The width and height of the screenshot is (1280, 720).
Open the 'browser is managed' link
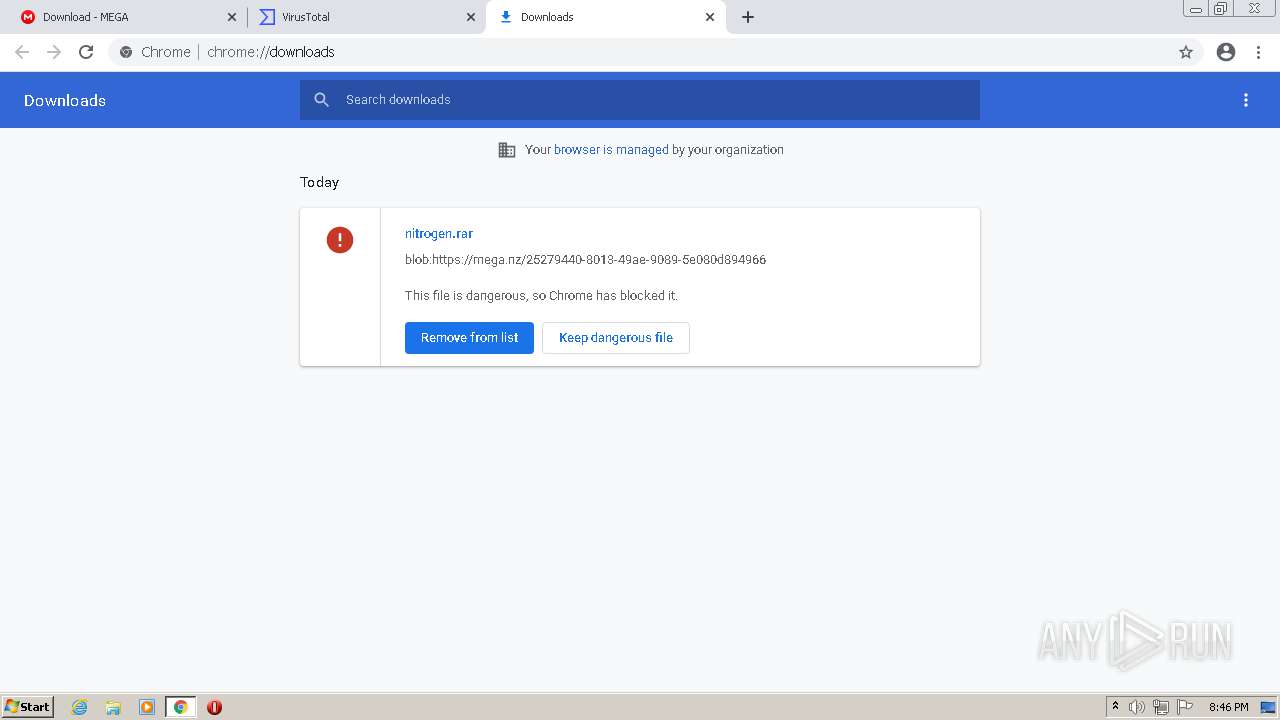tap(611, 150)
